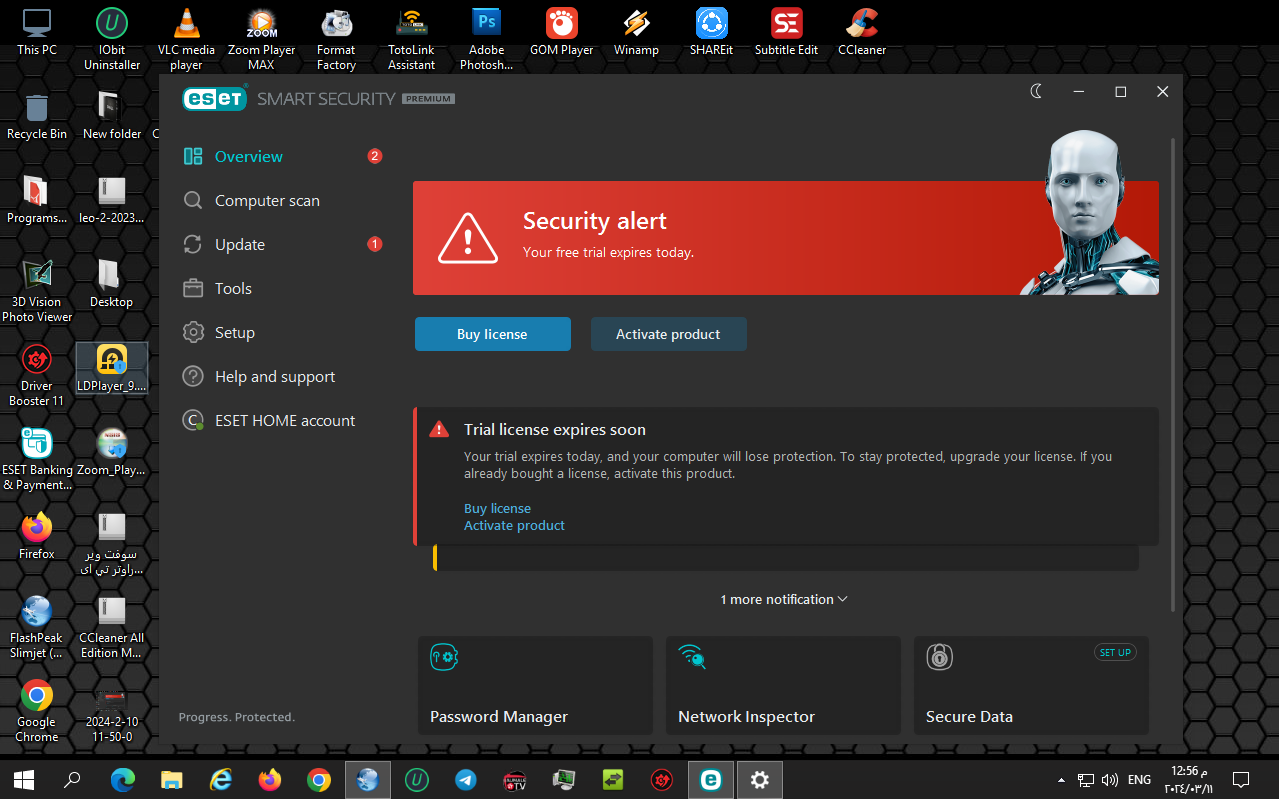
Task: Select the TotoLink Assistant desktop icon
Action: point(411,39)
